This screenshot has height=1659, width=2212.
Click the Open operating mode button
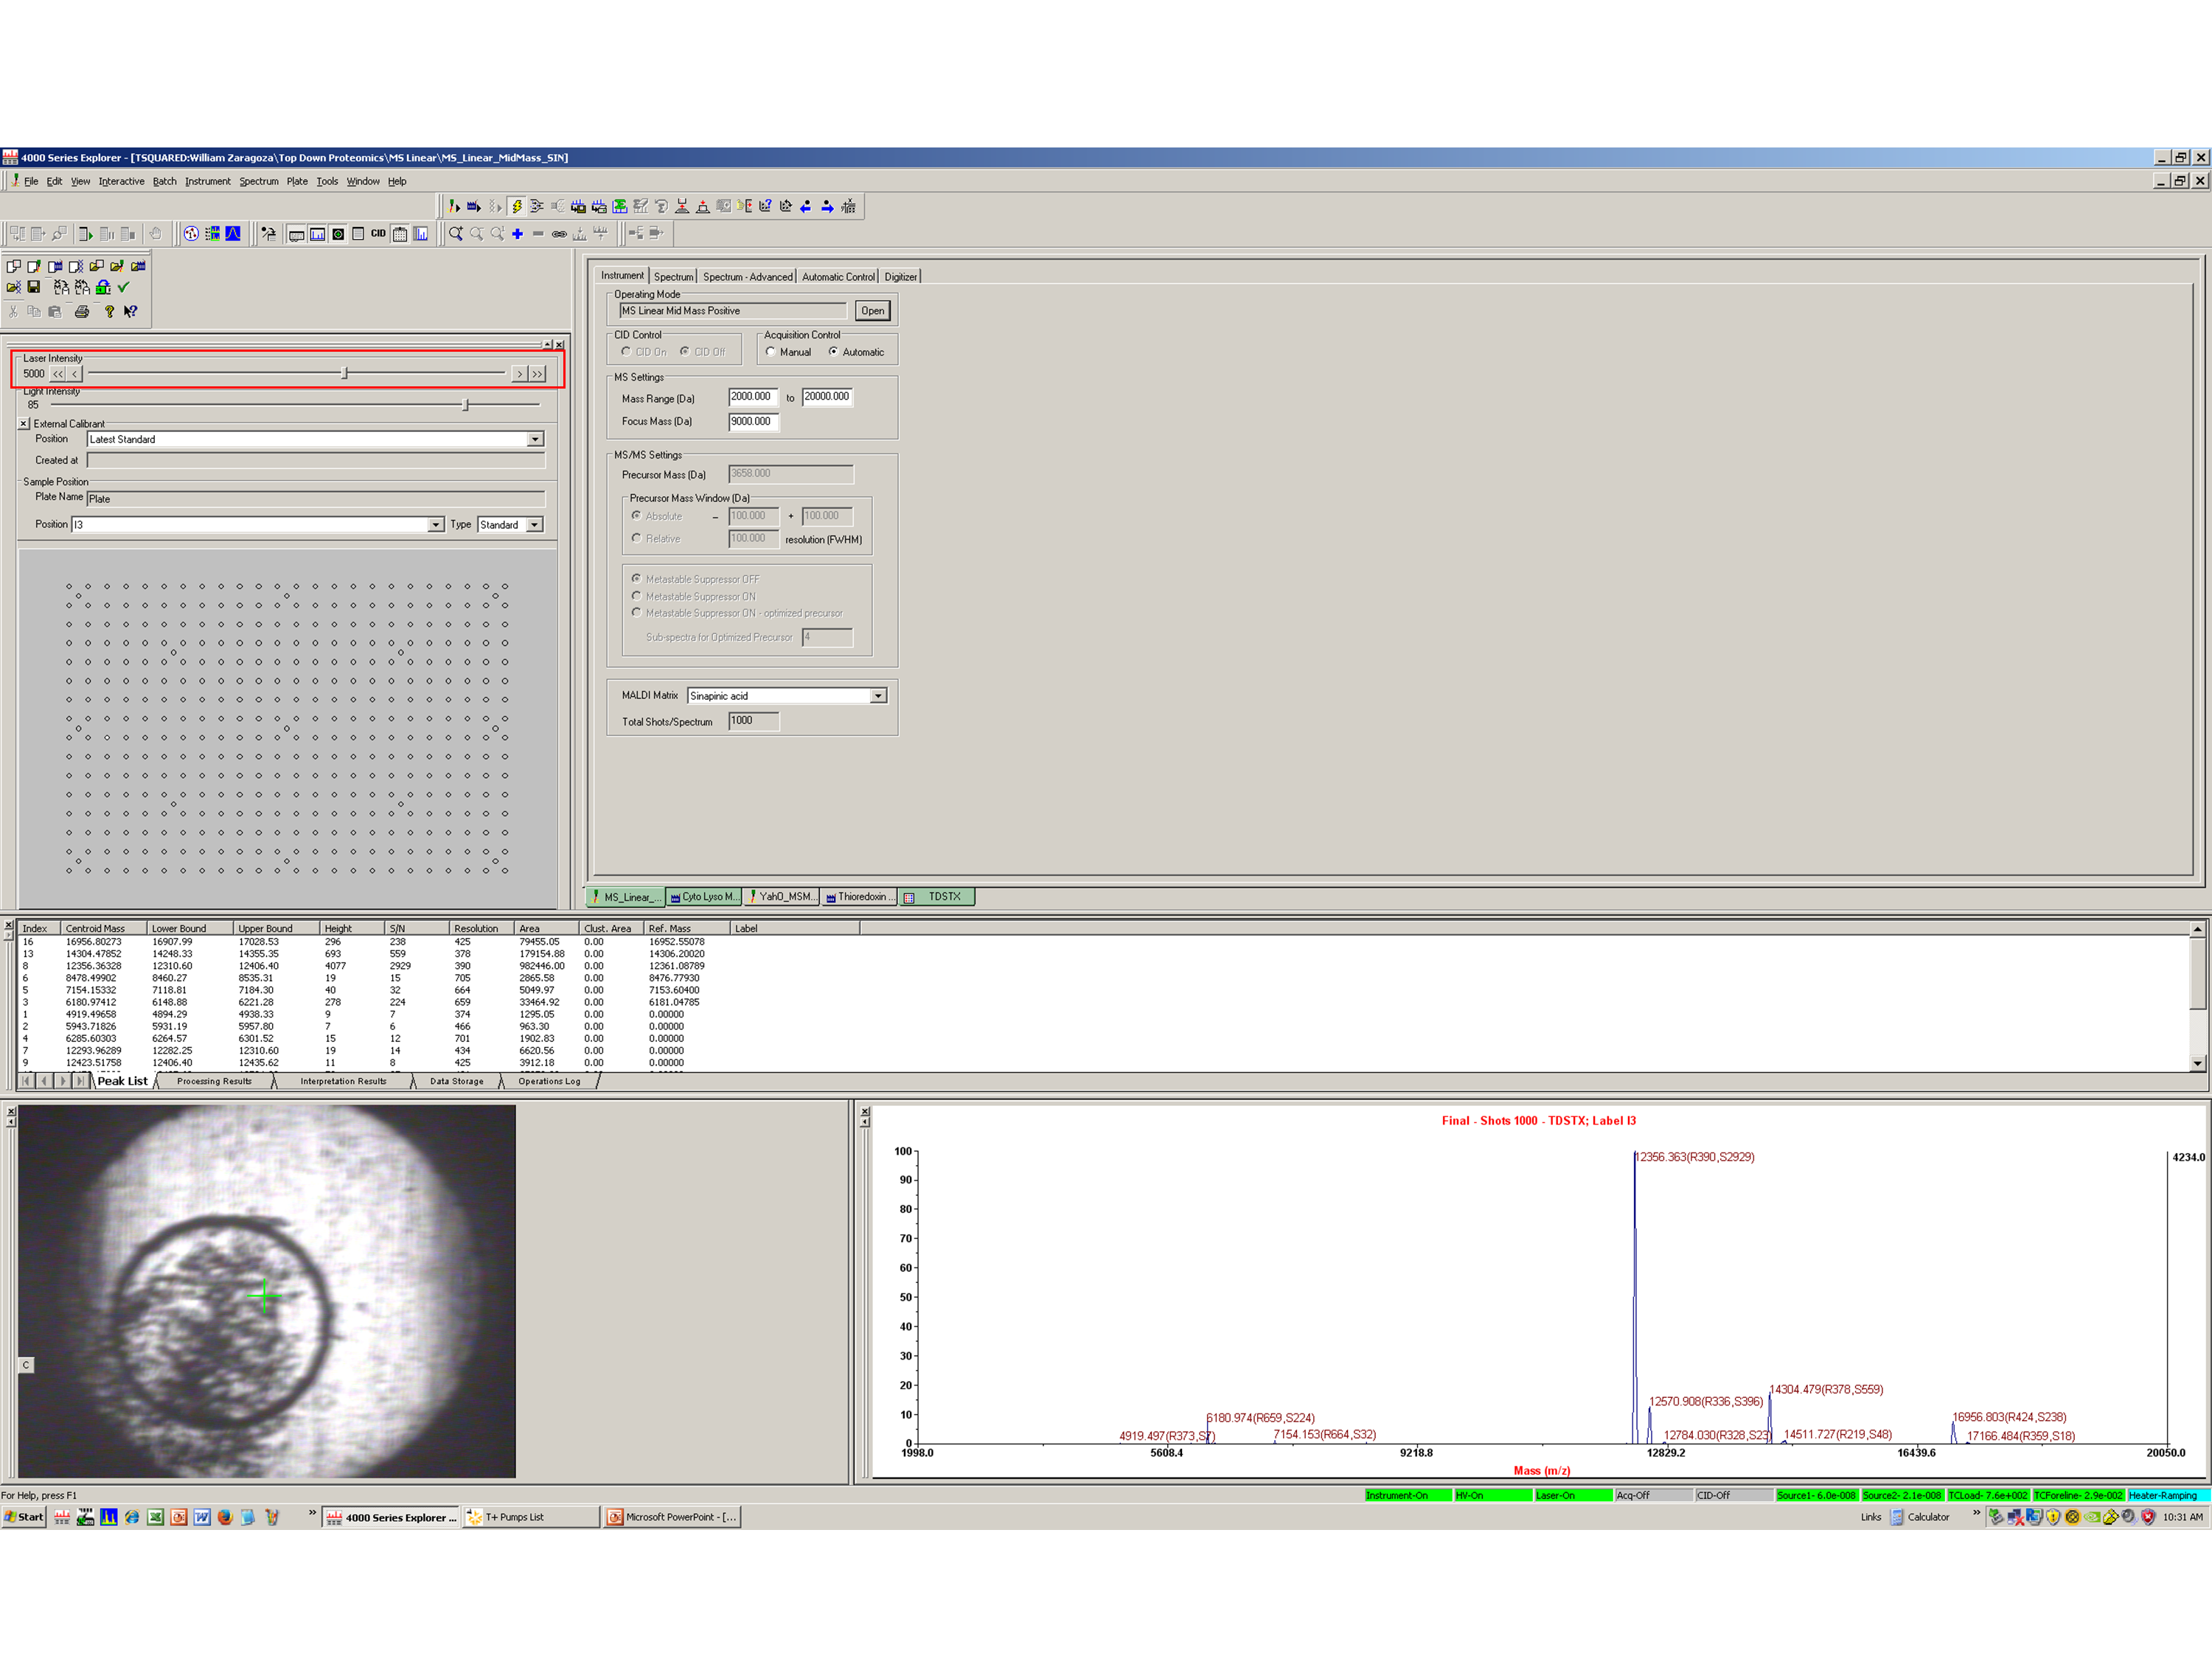click(872, 311)
